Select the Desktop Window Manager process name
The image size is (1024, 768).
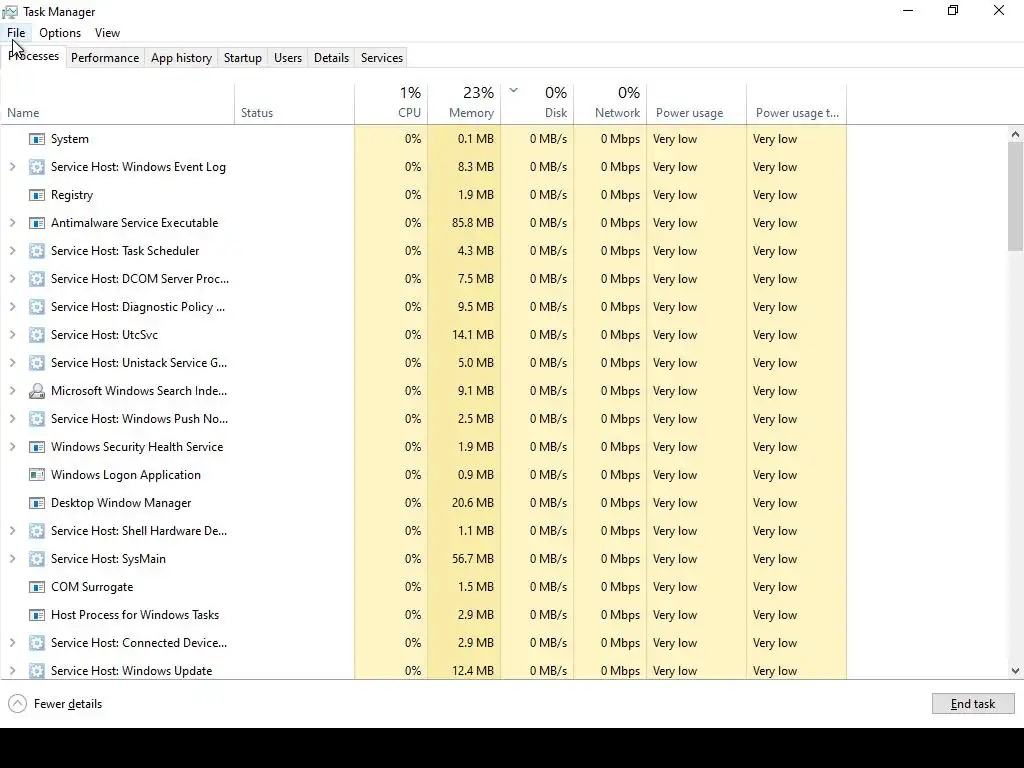click(x=121, y=504)
